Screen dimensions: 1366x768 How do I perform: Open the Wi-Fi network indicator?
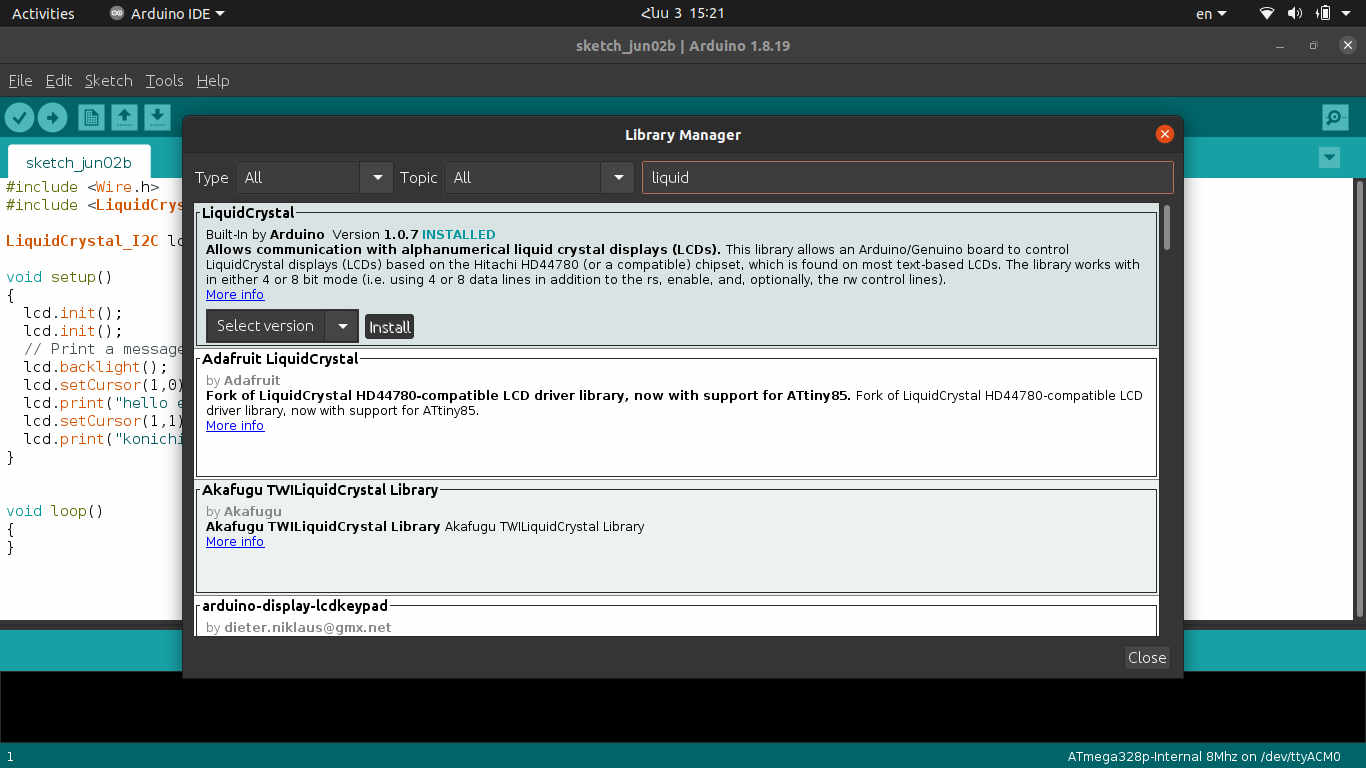(1267, 13)
